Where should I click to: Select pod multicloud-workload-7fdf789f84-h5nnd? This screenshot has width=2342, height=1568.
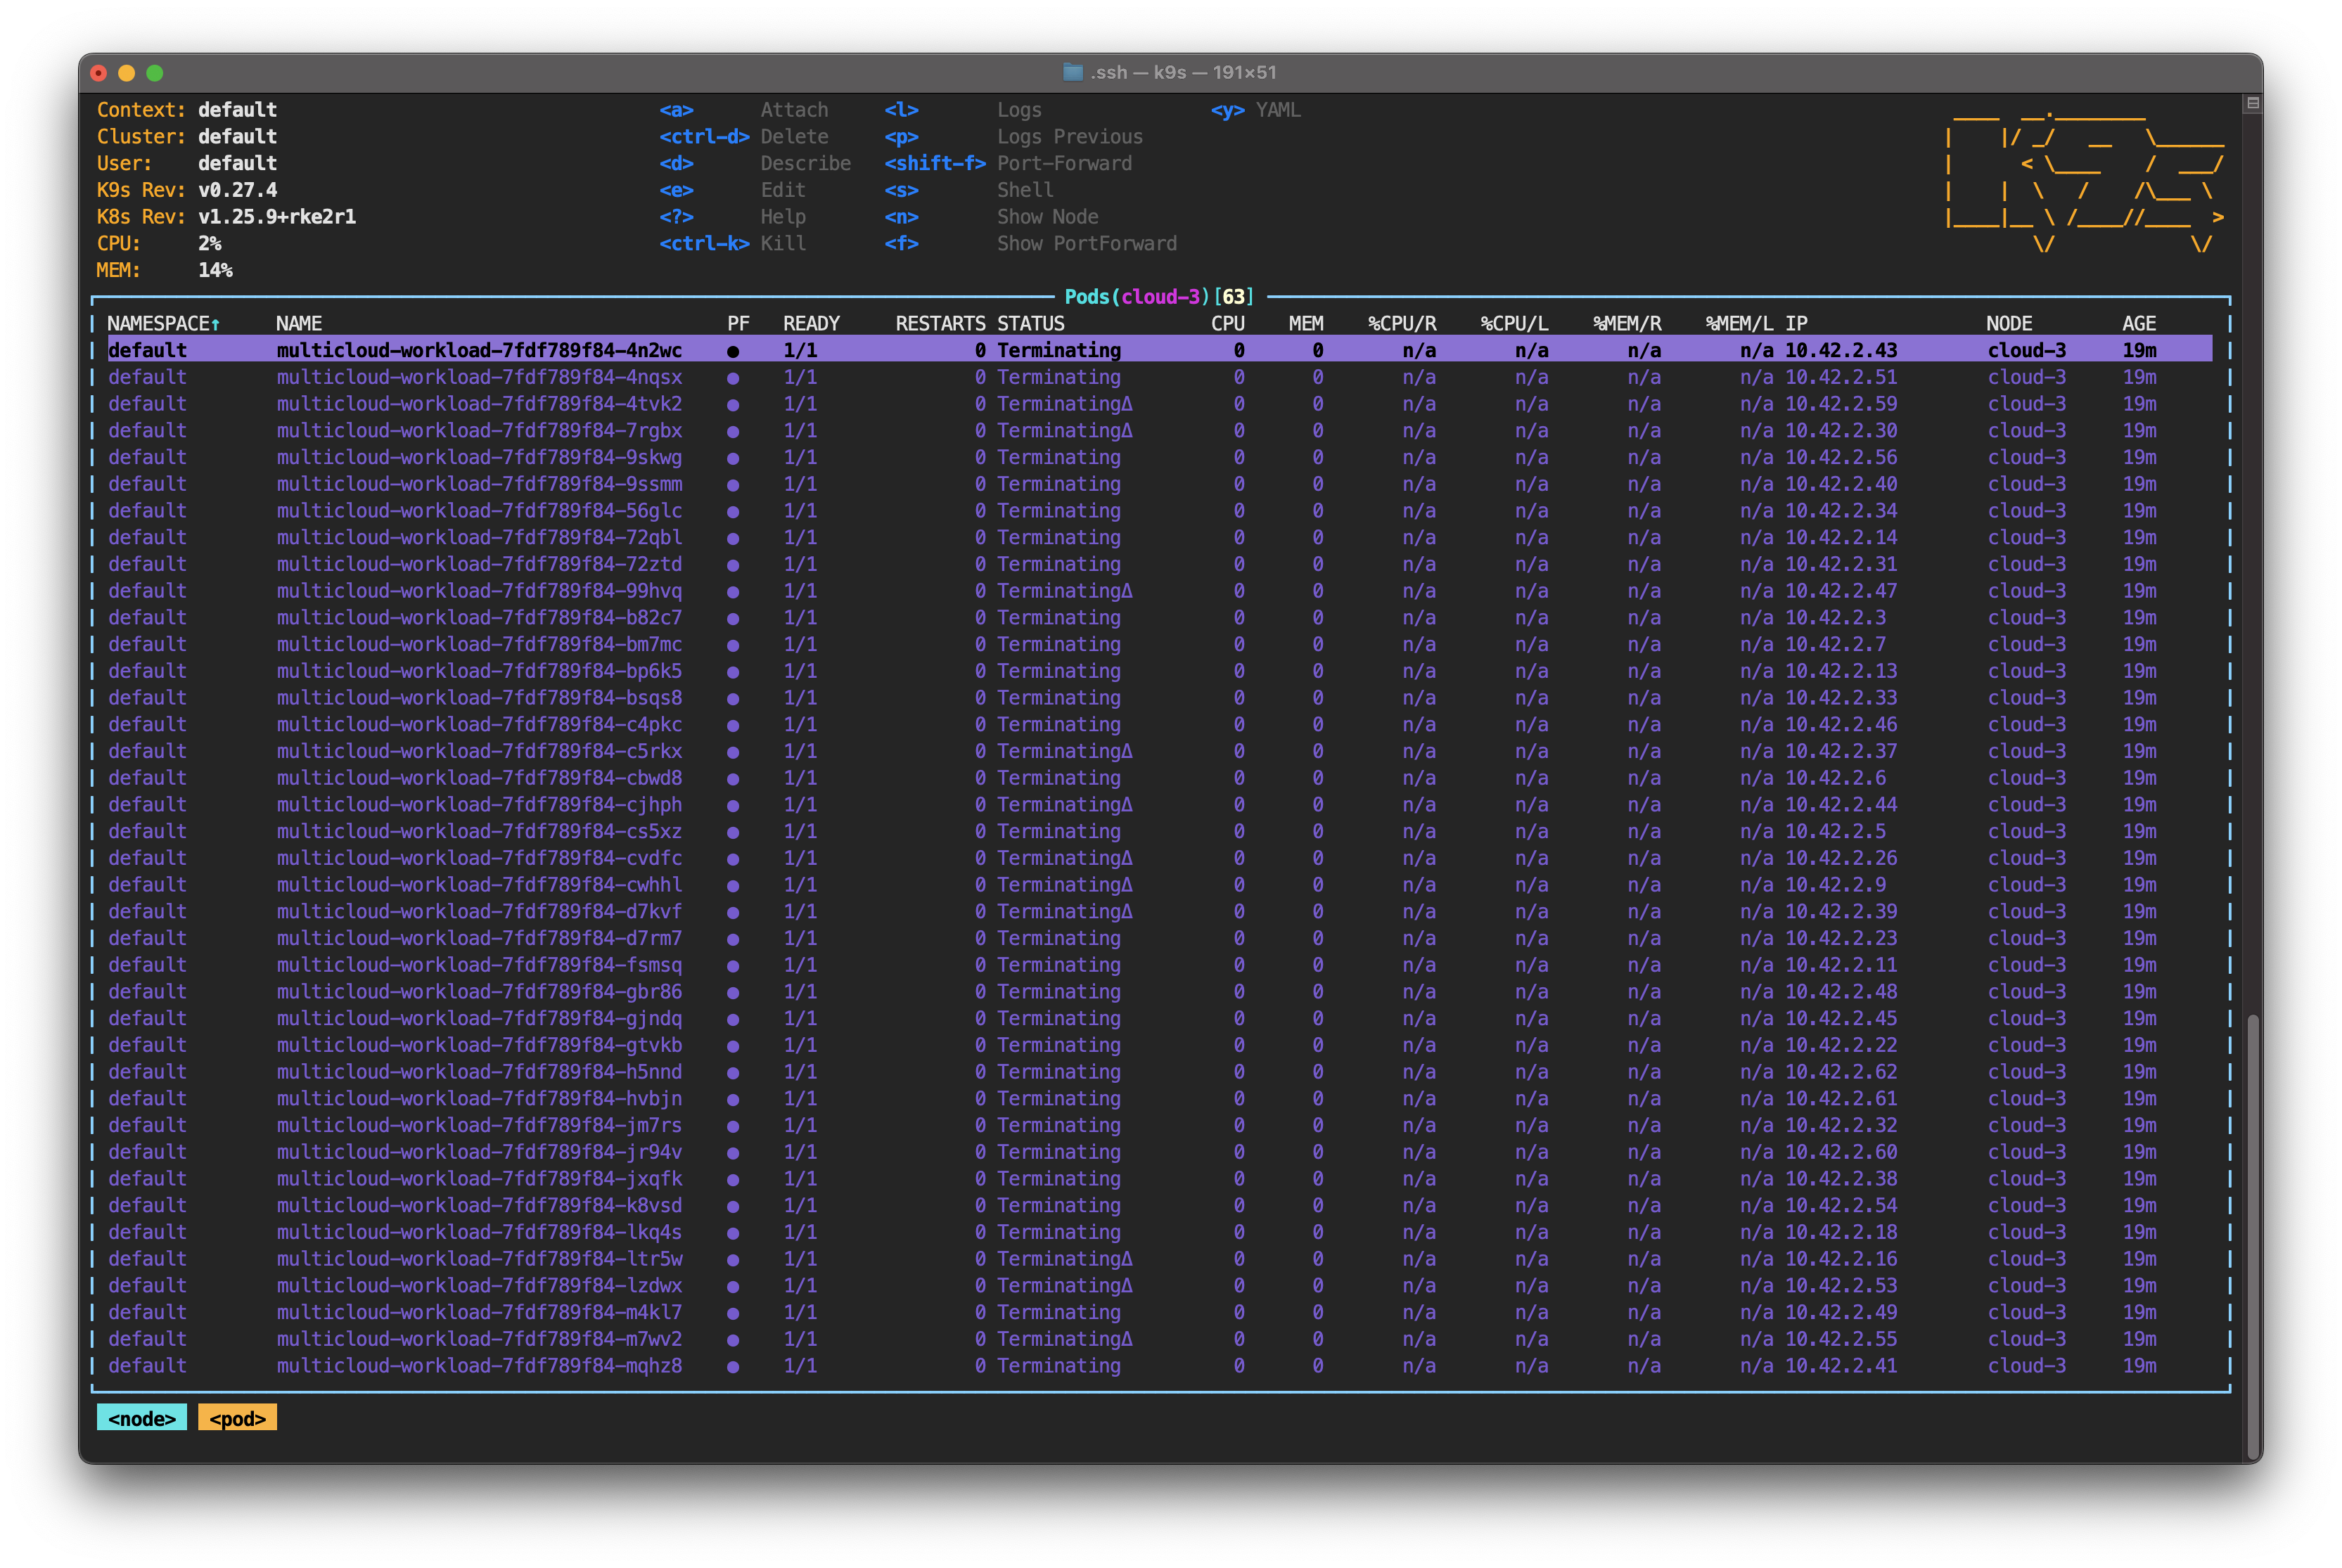[x=1160, y=1072]
